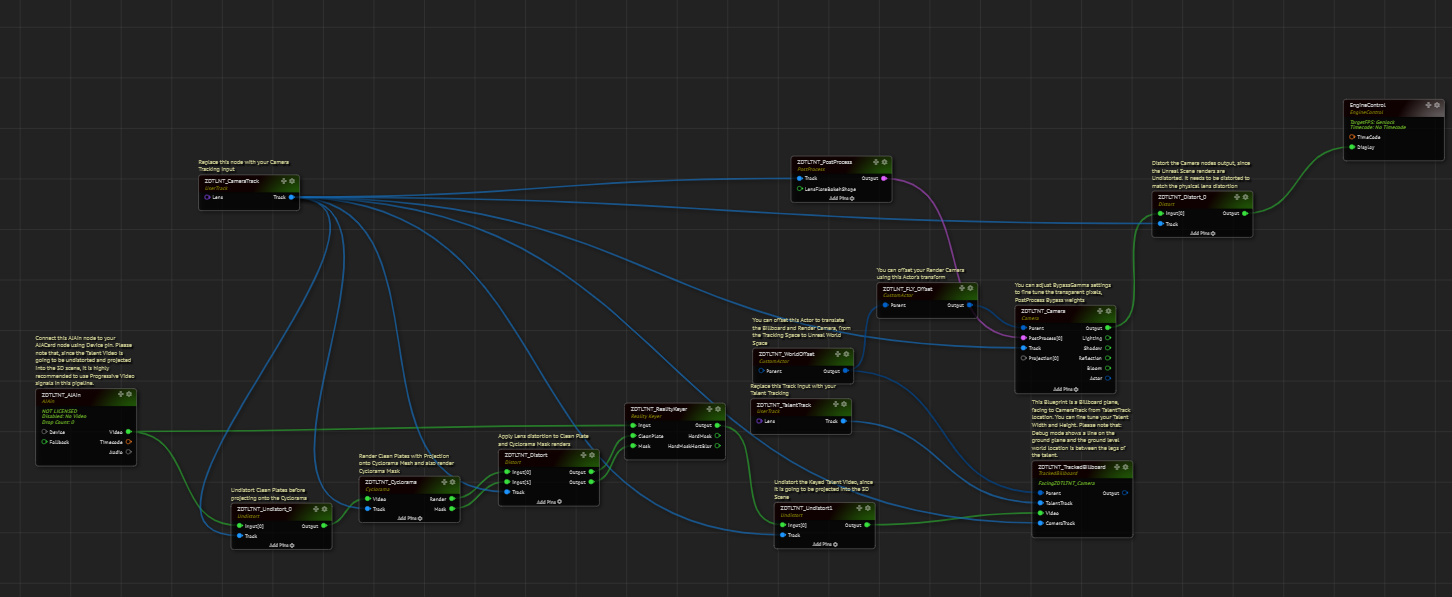Open settings gear on the ZDTLTNT_AJAIn node
1452x597 pixels.
click(x=130, y=395)
